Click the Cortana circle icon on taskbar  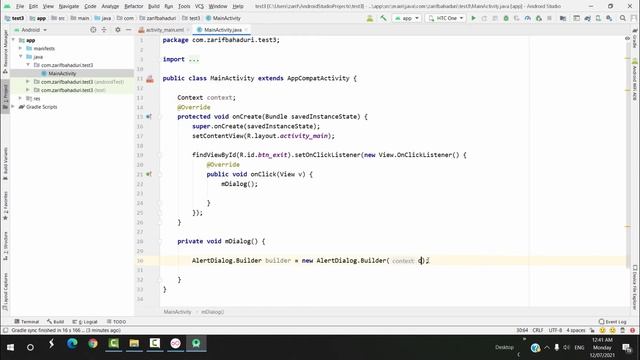click(30, 347)
